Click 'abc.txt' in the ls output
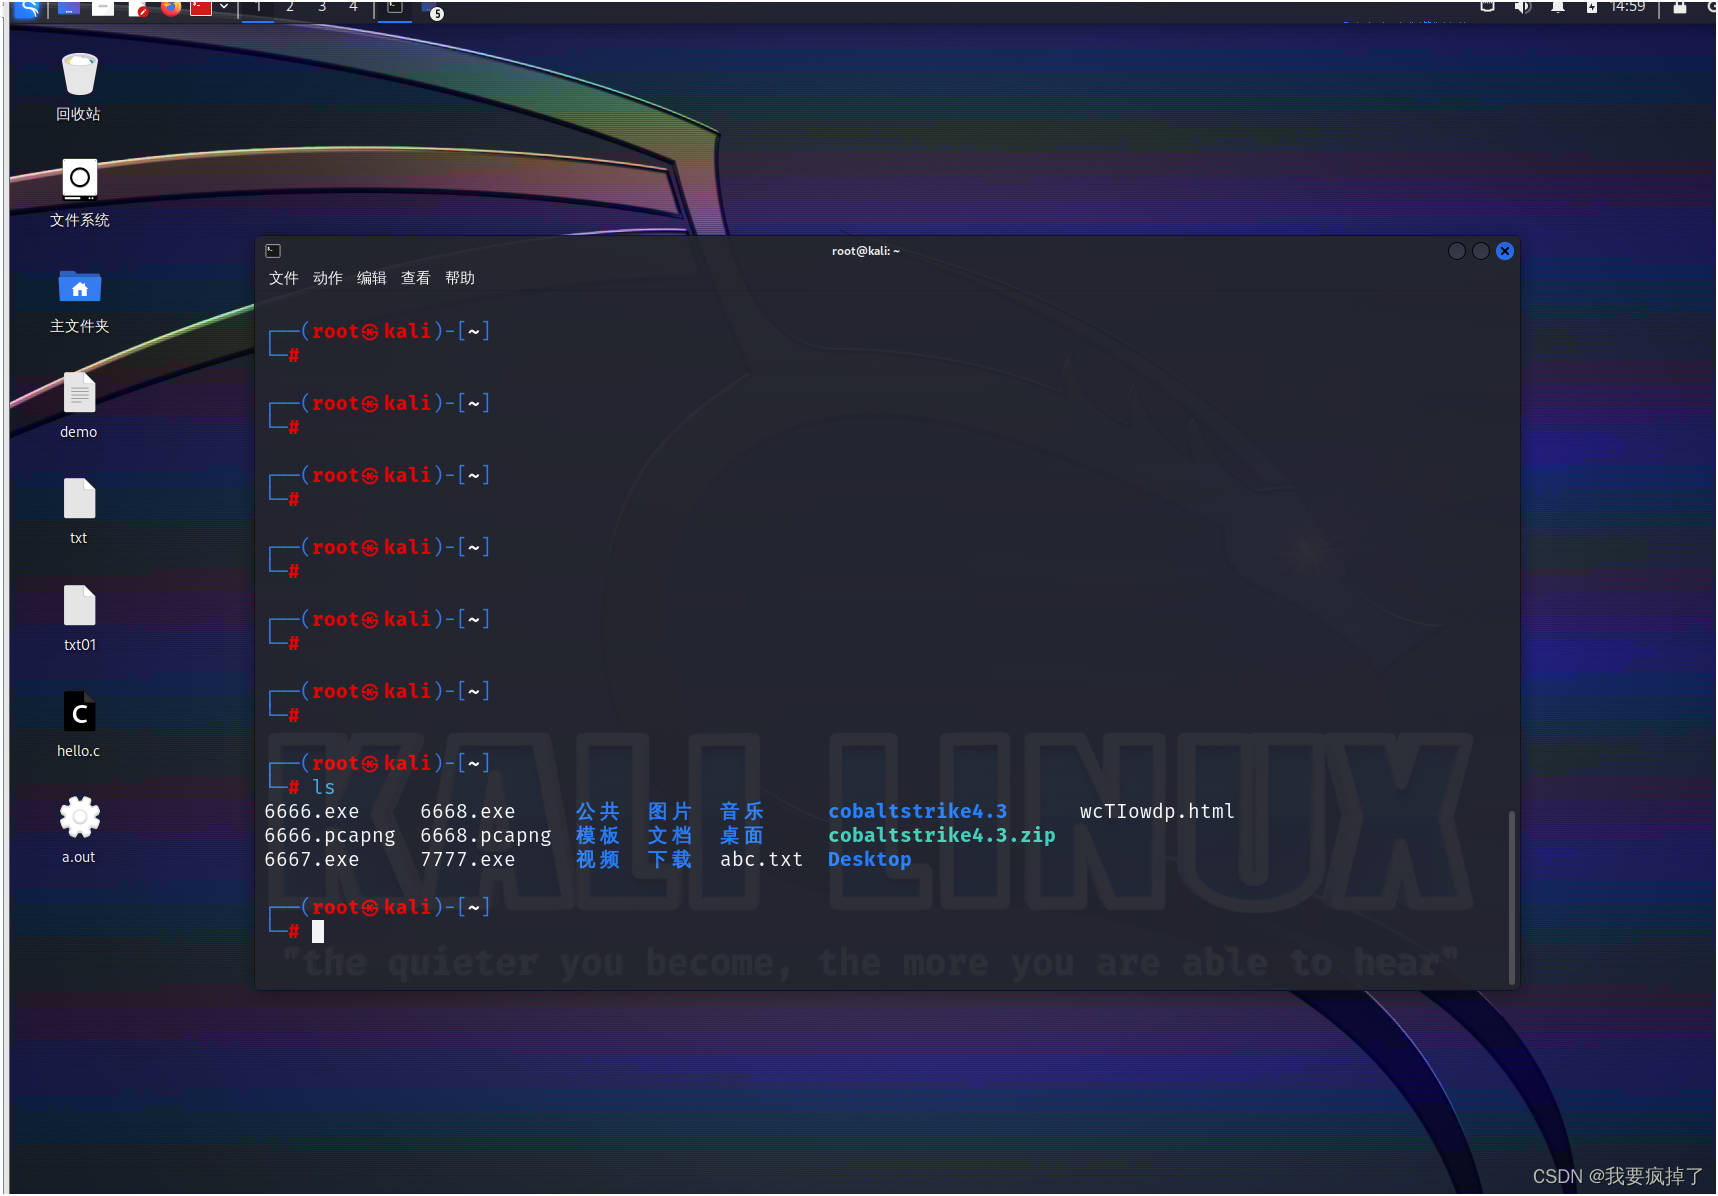 tap(762, 859)
